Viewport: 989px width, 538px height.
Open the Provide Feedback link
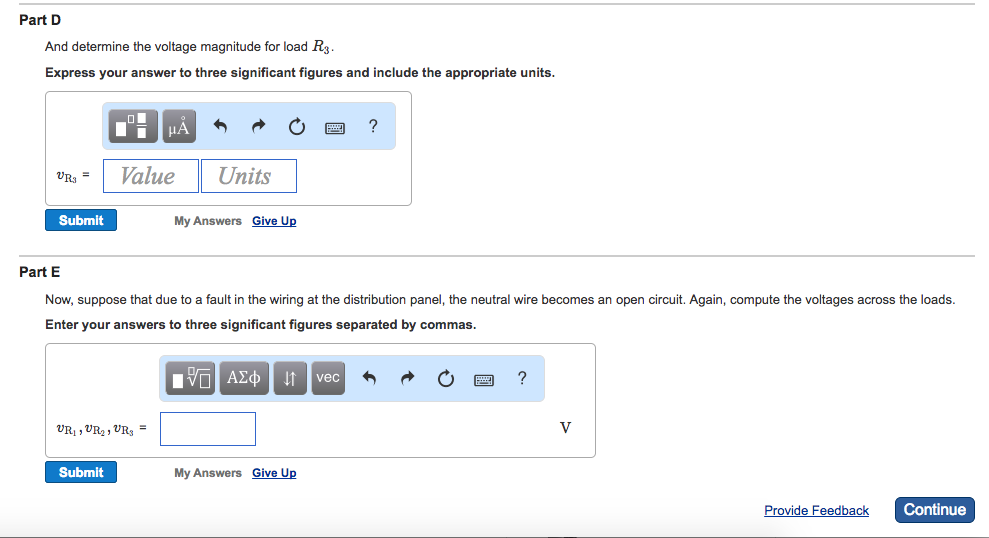[816, 510]
